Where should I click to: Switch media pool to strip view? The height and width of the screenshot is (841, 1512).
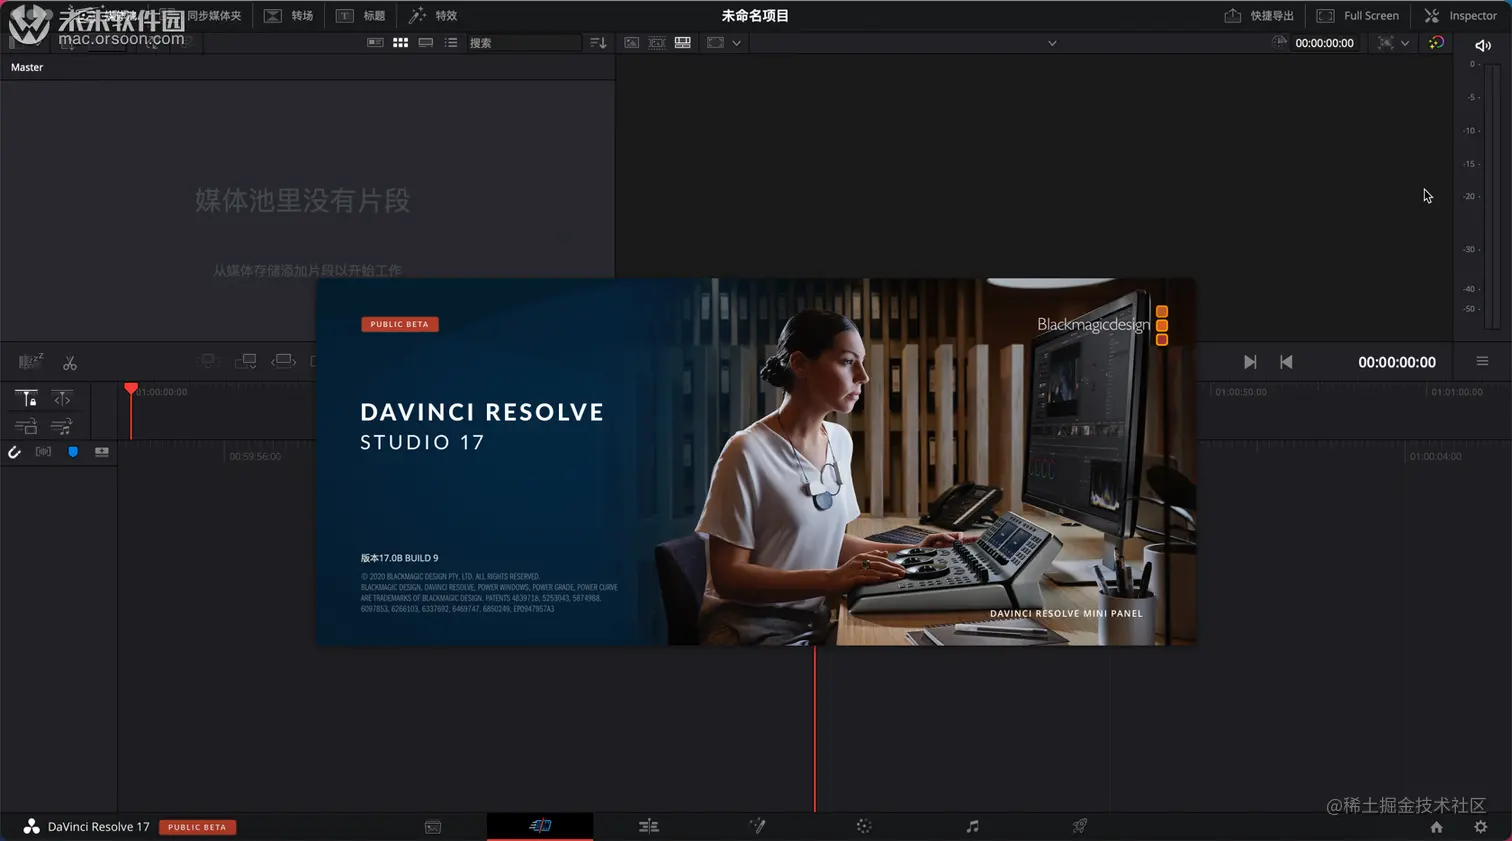pos(426,43)
